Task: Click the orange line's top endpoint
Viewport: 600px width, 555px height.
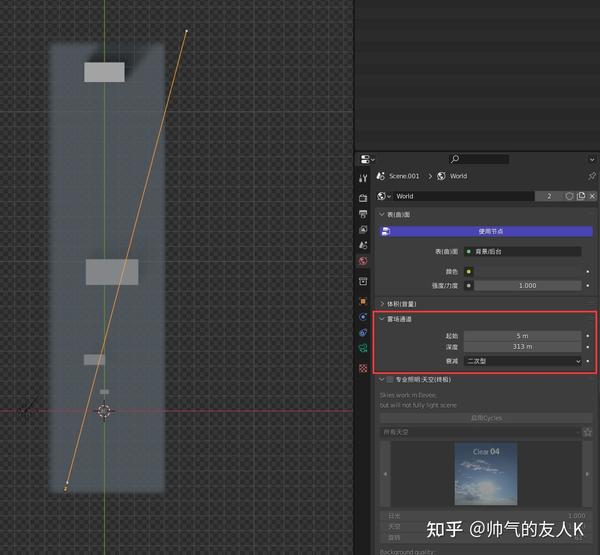Action: point(187,30)
